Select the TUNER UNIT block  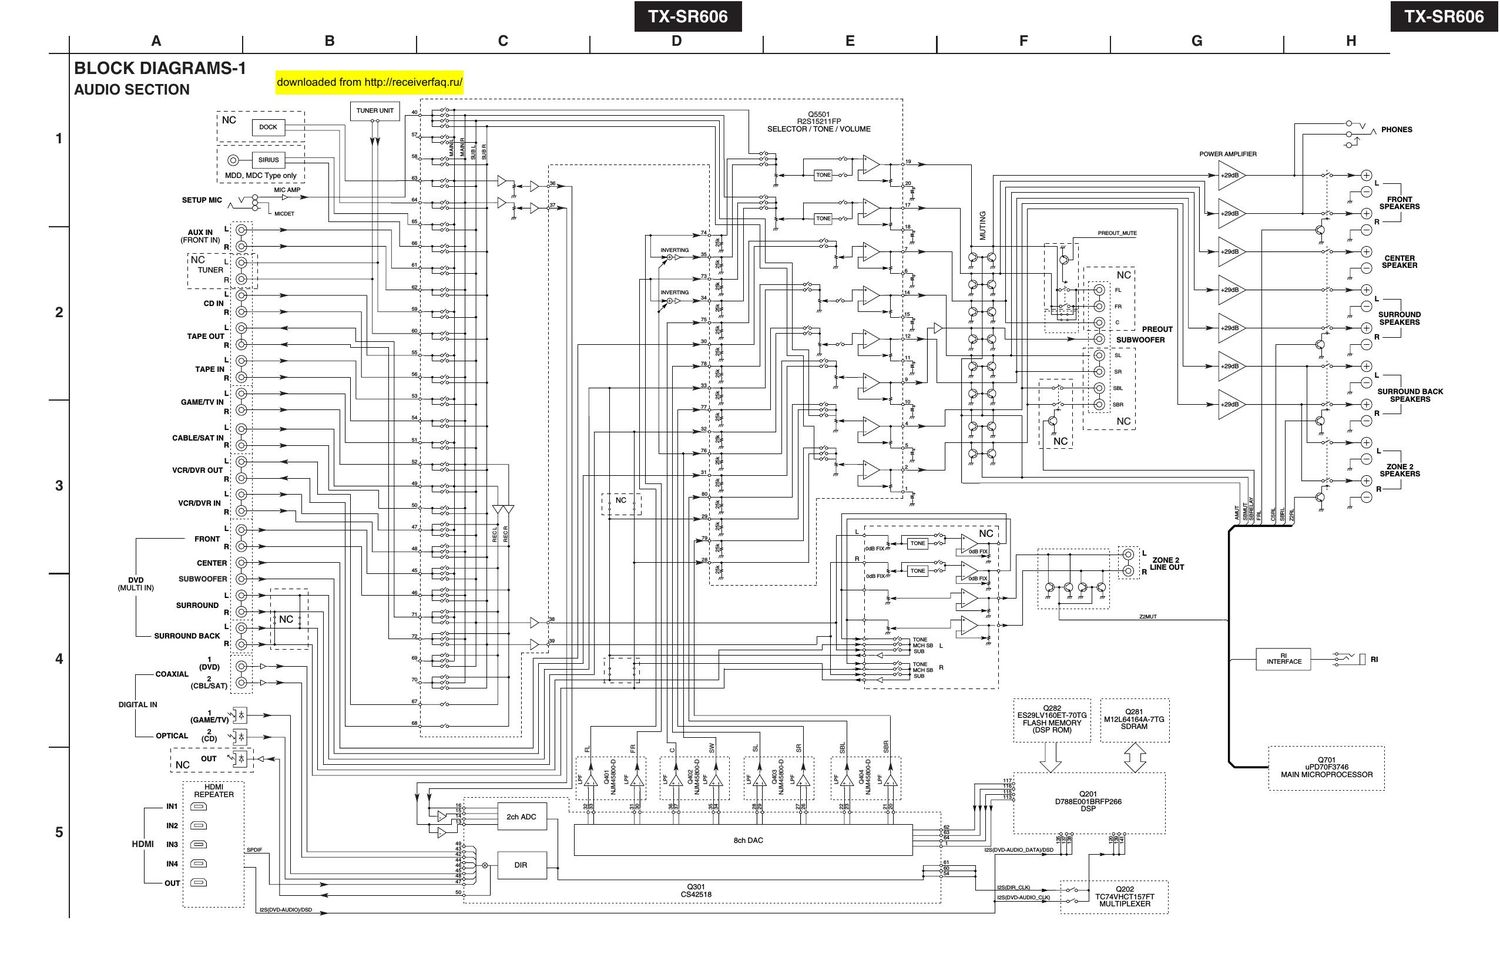point(375,111)
